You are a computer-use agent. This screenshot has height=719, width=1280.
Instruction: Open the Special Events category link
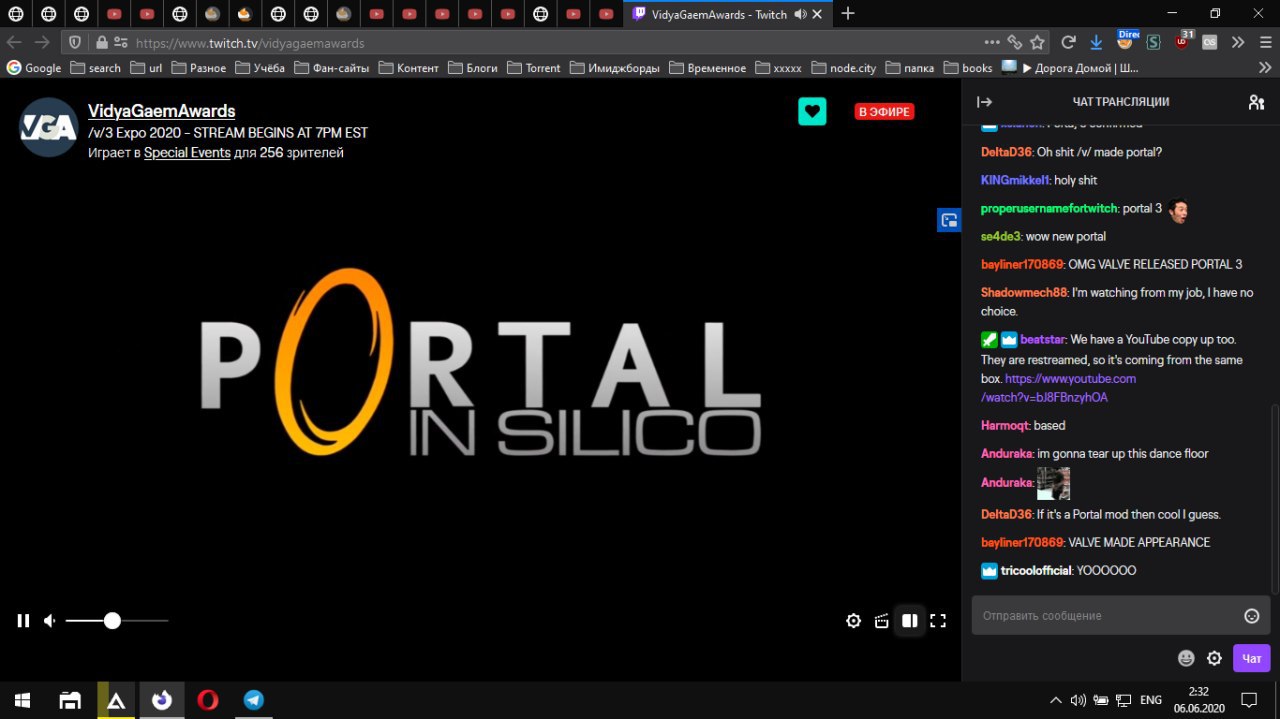pos(187,153)
